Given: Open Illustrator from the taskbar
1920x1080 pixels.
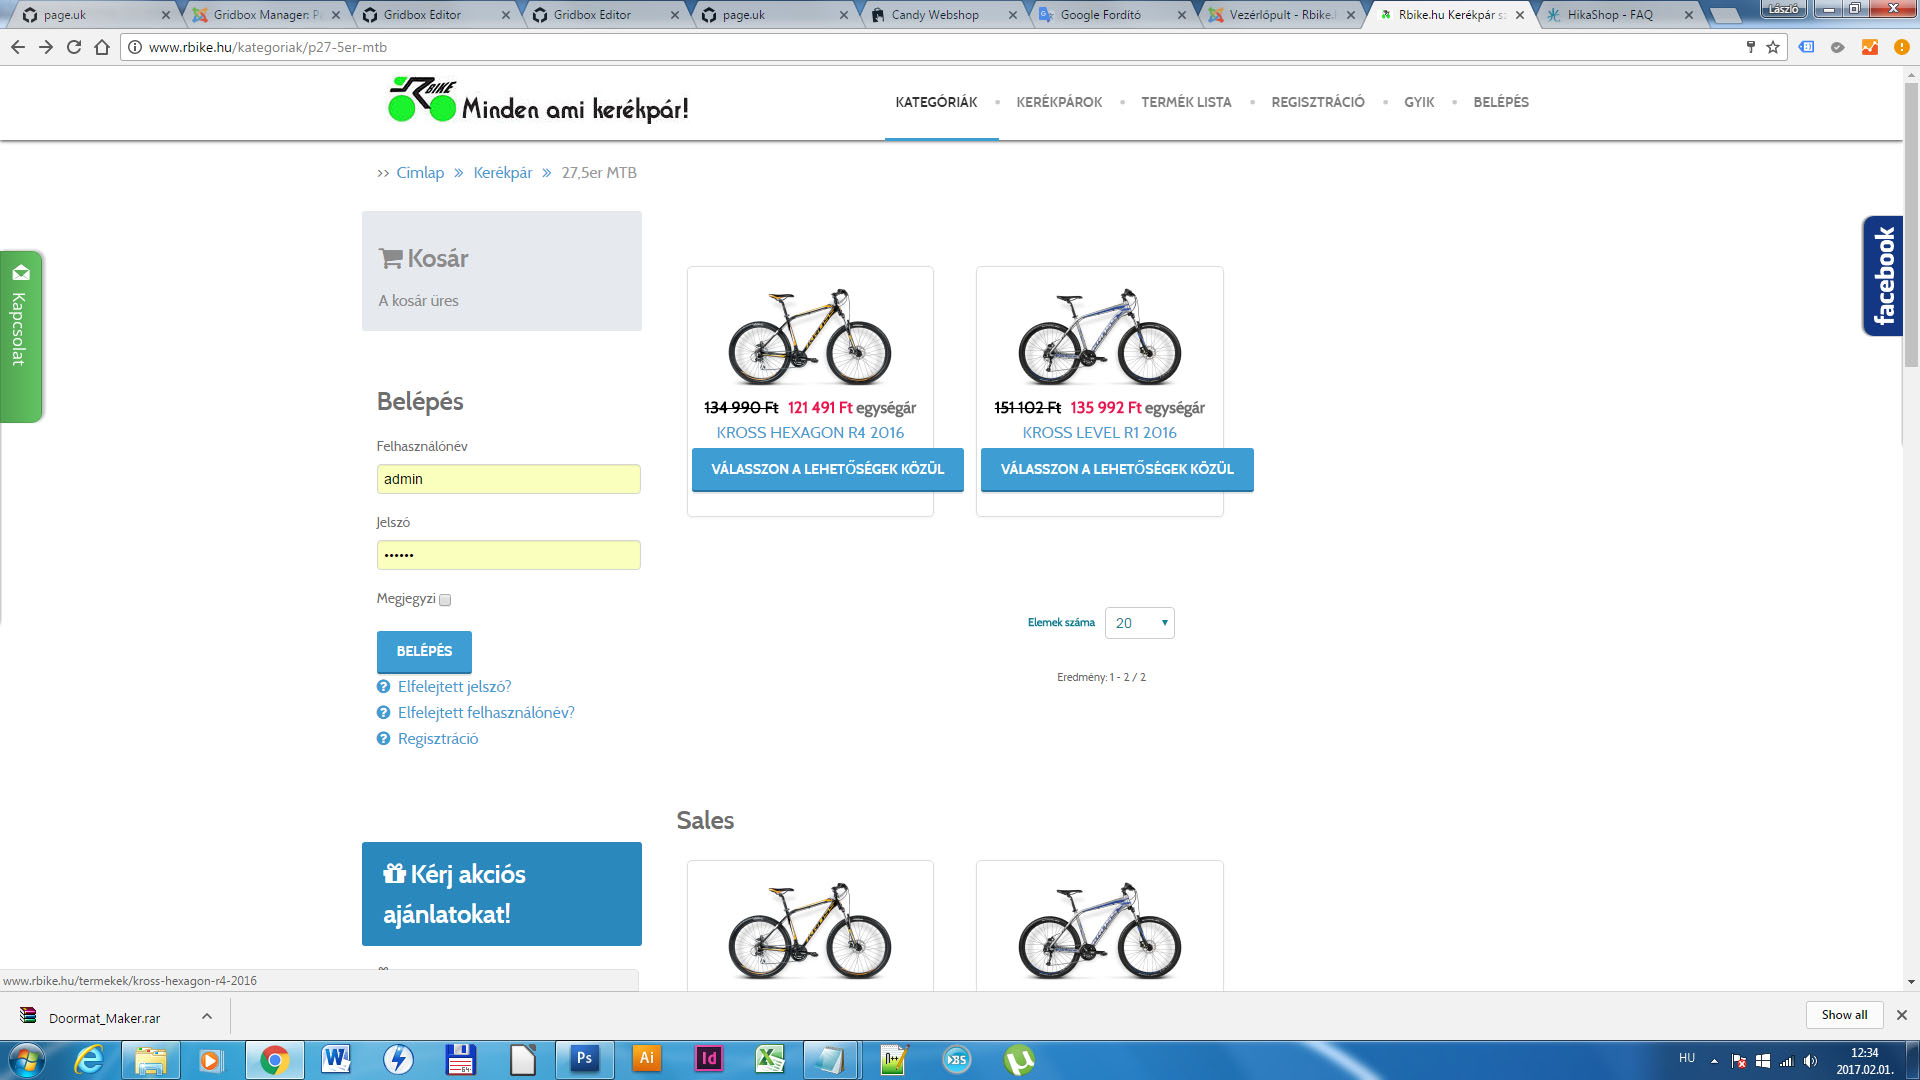Looking at the screenshot, I should pyautogui.click(x=647, y=1059).
